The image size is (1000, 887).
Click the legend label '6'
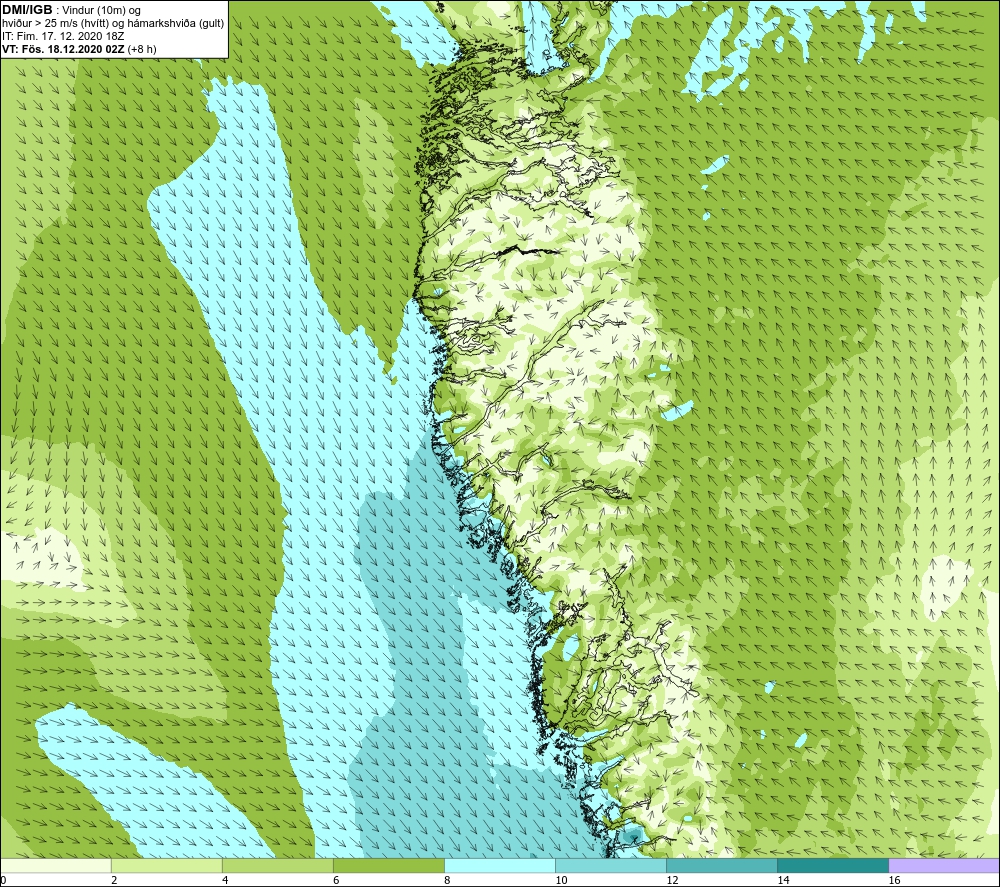(x=336, y=880)
